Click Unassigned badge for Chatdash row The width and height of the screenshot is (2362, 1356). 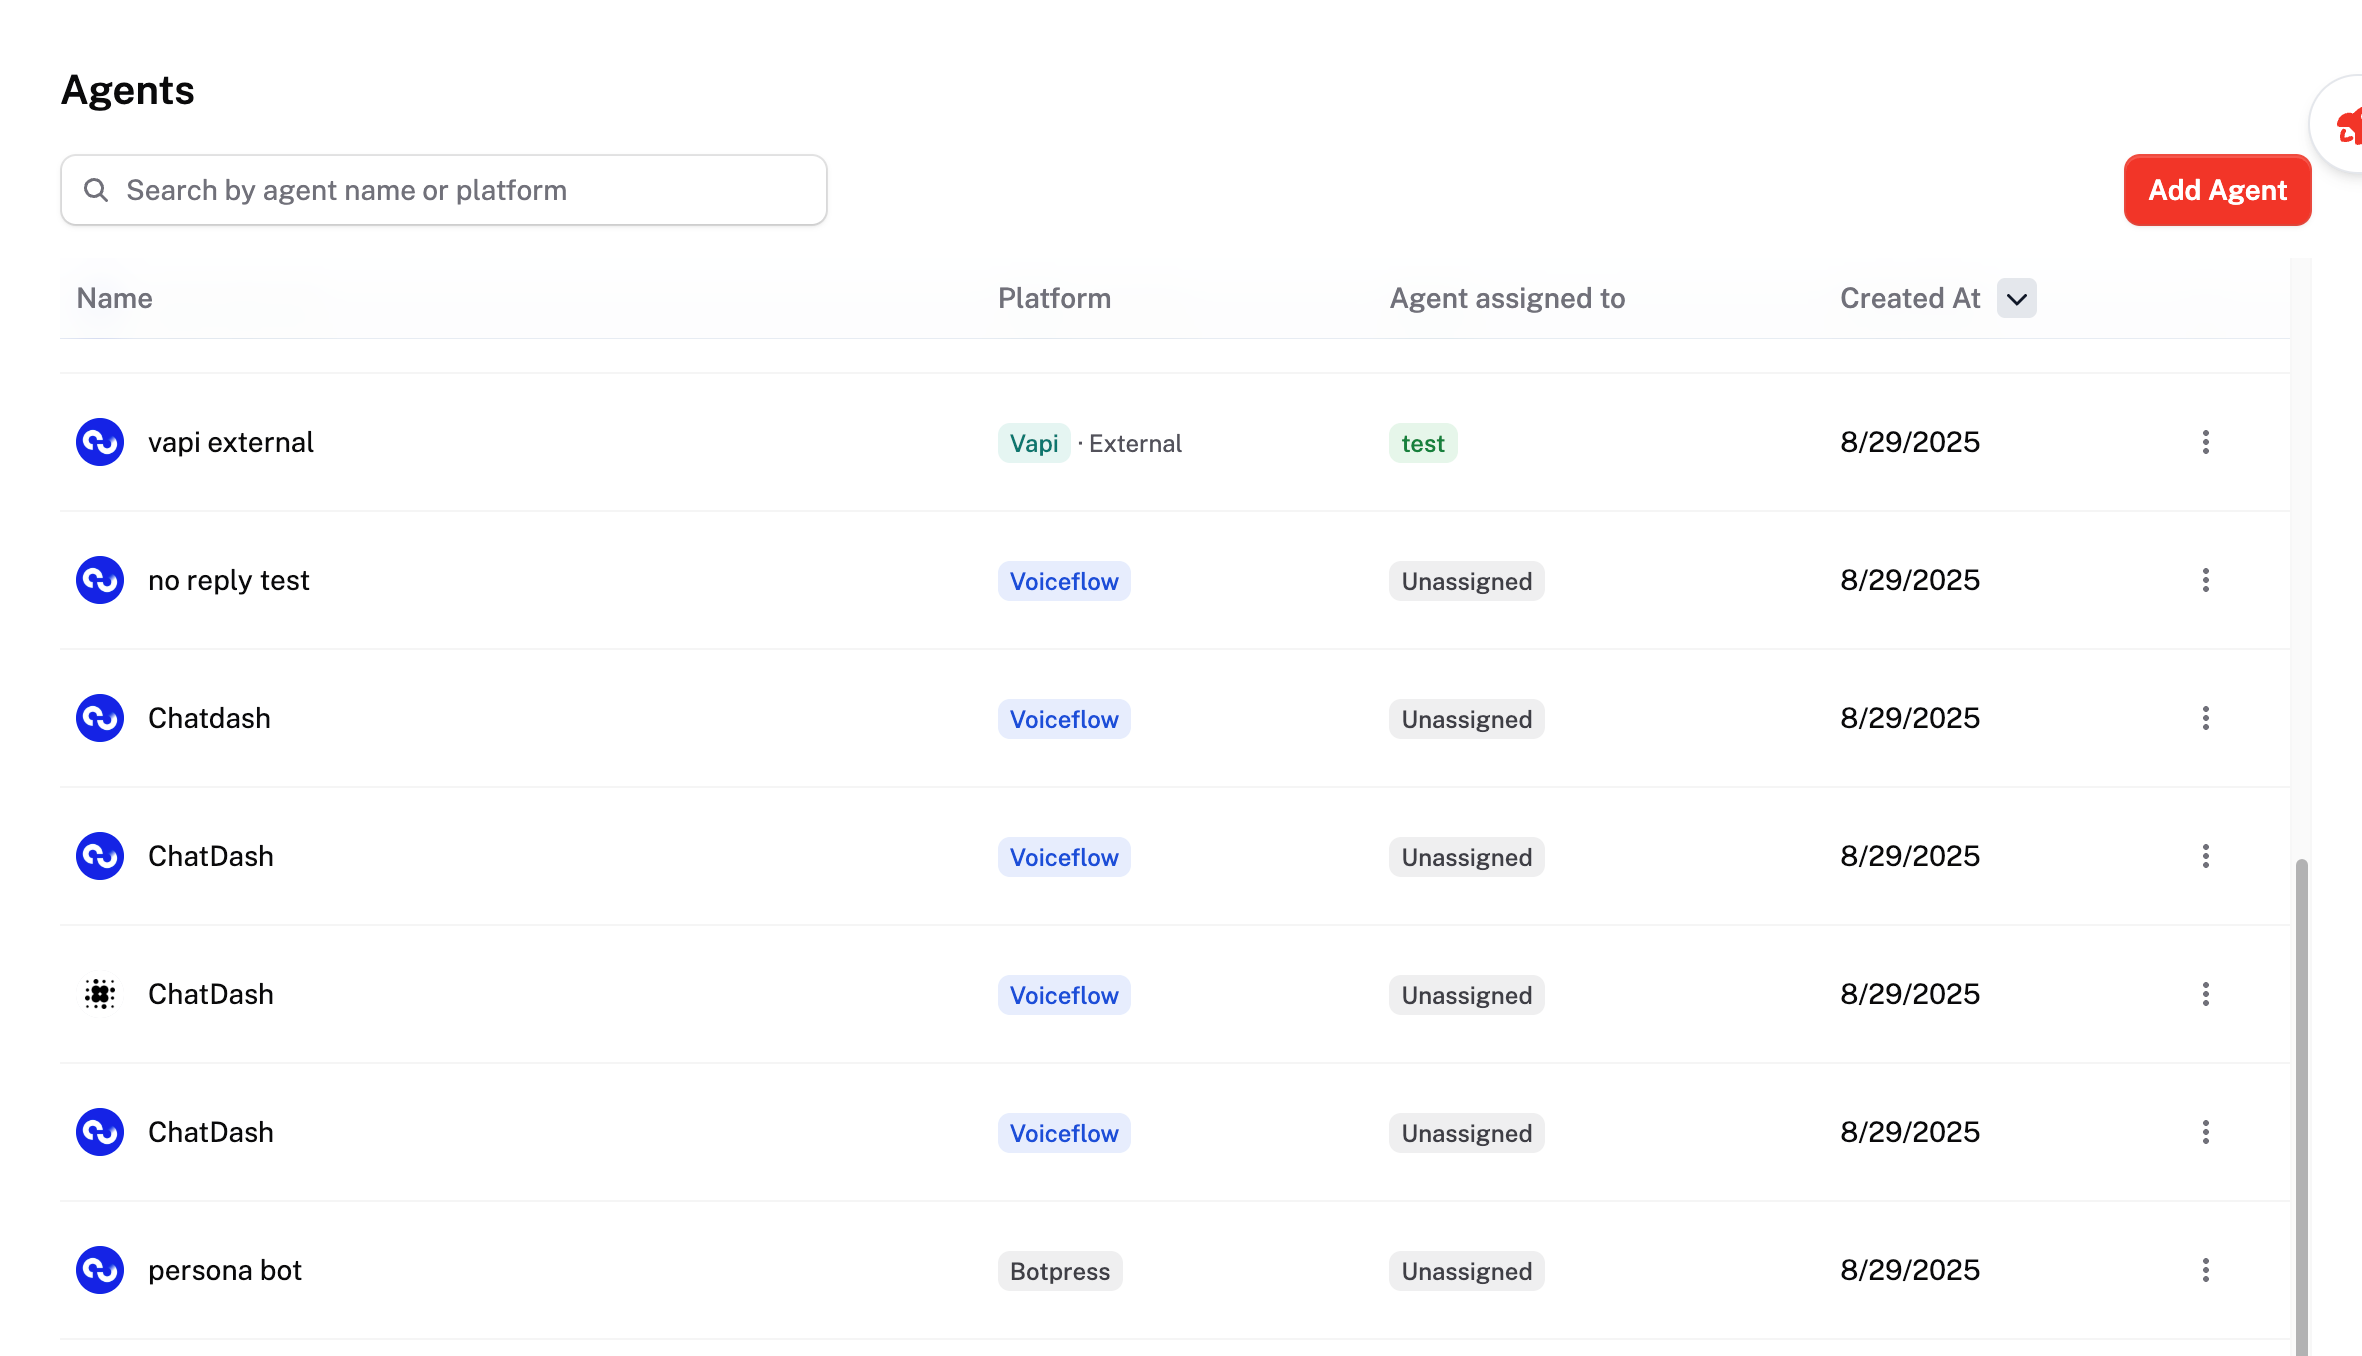click(1467, 719)
